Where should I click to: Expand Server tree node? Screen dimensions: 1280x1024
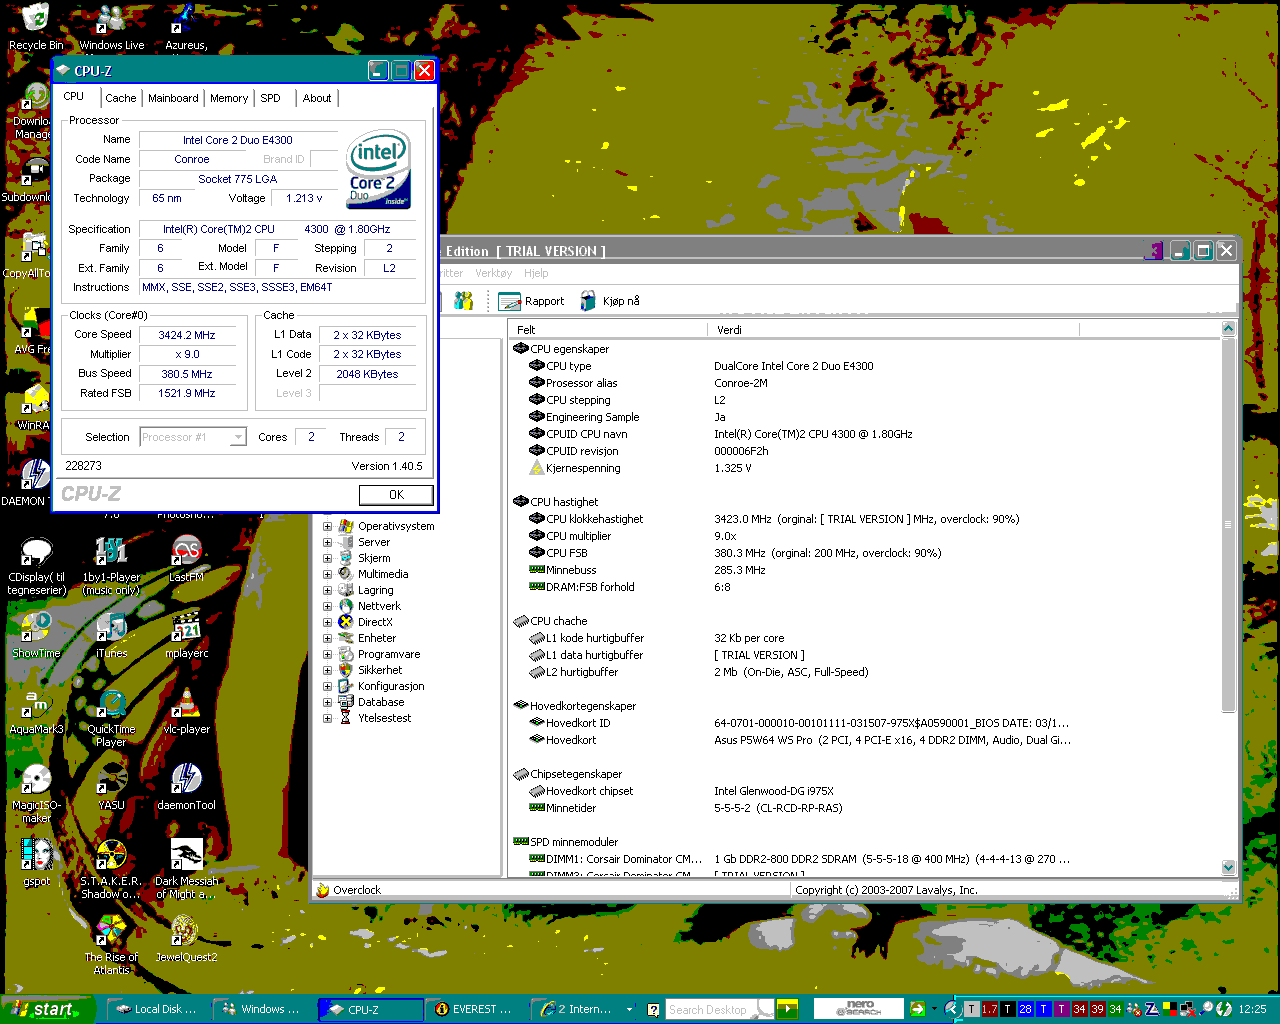(x=327, y=542)
